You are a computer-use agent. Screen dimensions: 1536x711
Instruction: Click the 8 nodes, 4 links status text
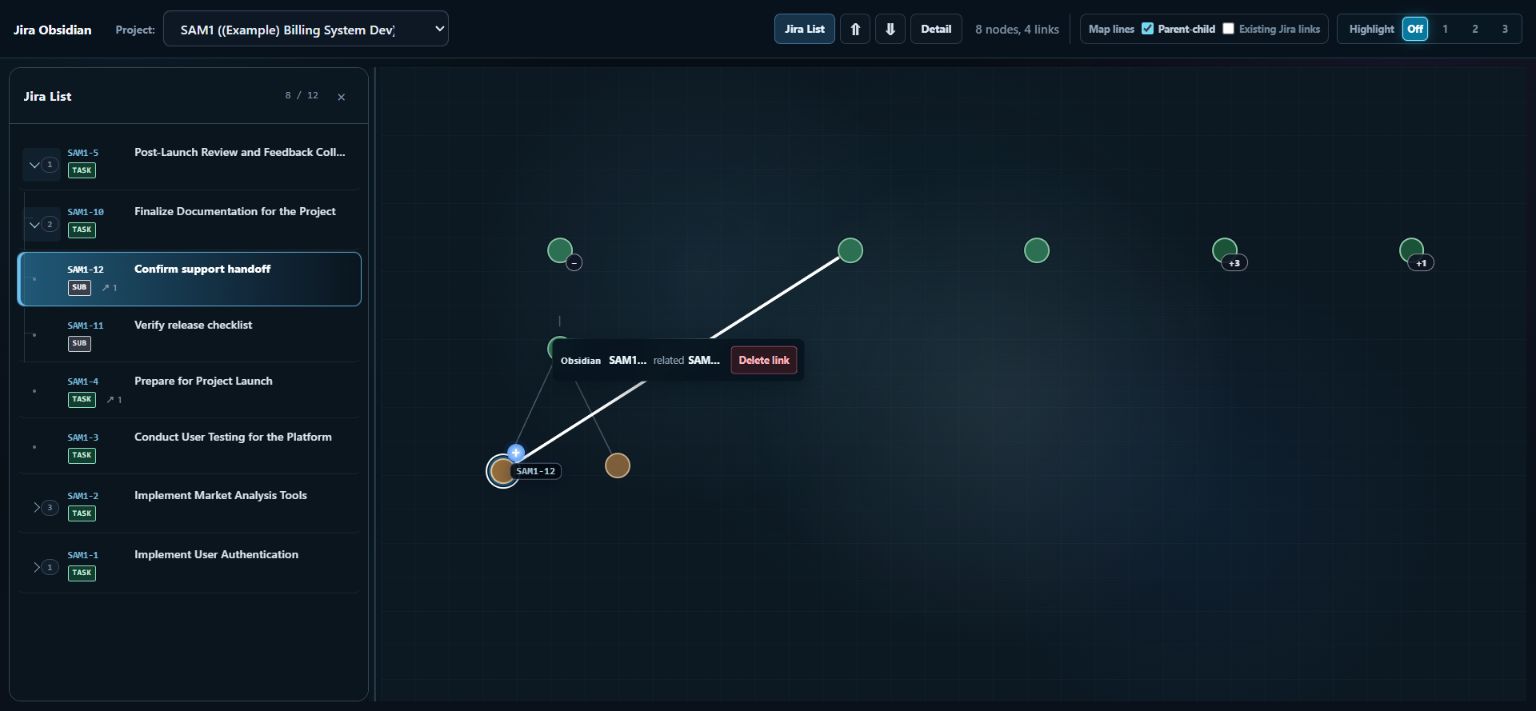[1017, 29]
